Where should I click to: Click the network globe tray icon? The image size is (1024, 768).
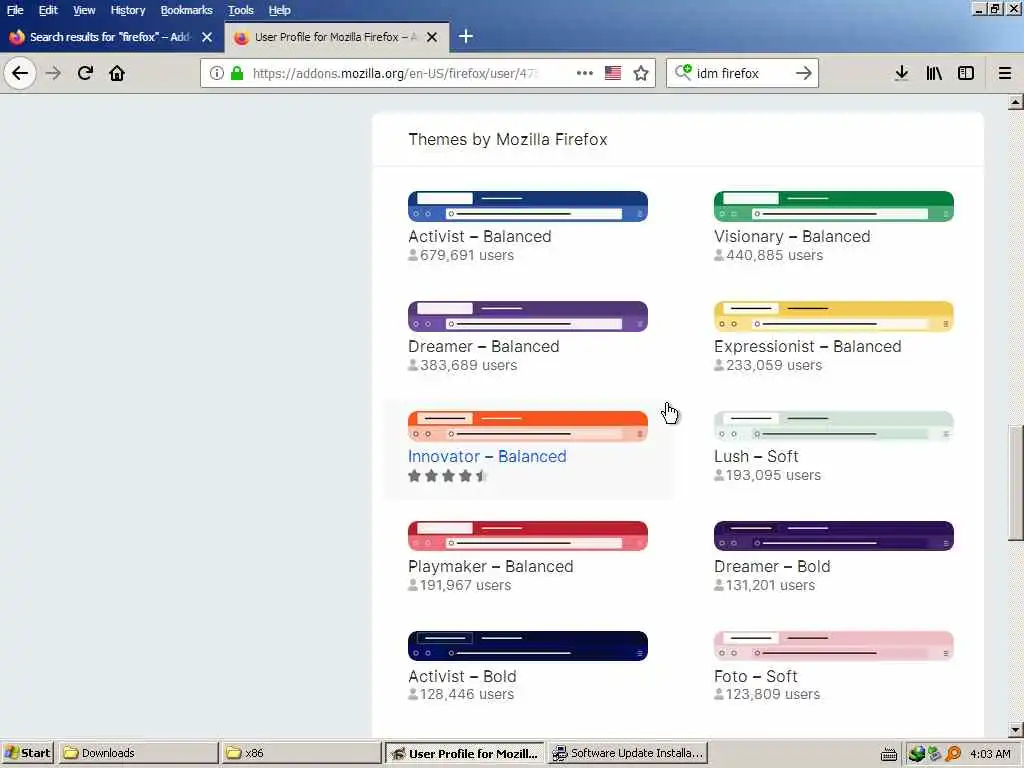pos(917,754)
